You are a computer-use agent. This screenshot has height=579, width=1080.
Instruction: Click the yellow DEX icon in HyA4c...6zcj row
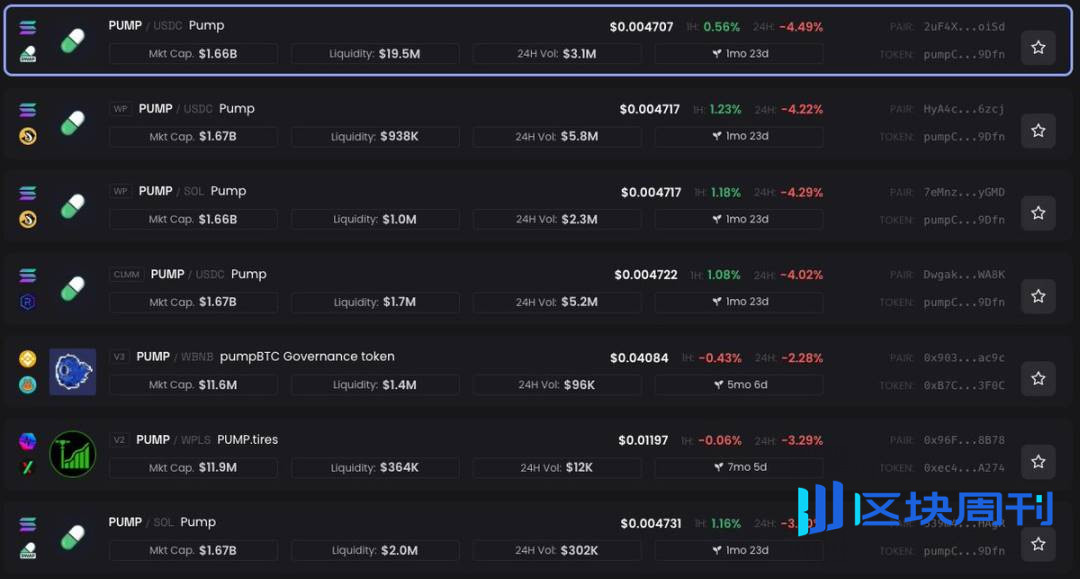point(28,136)
